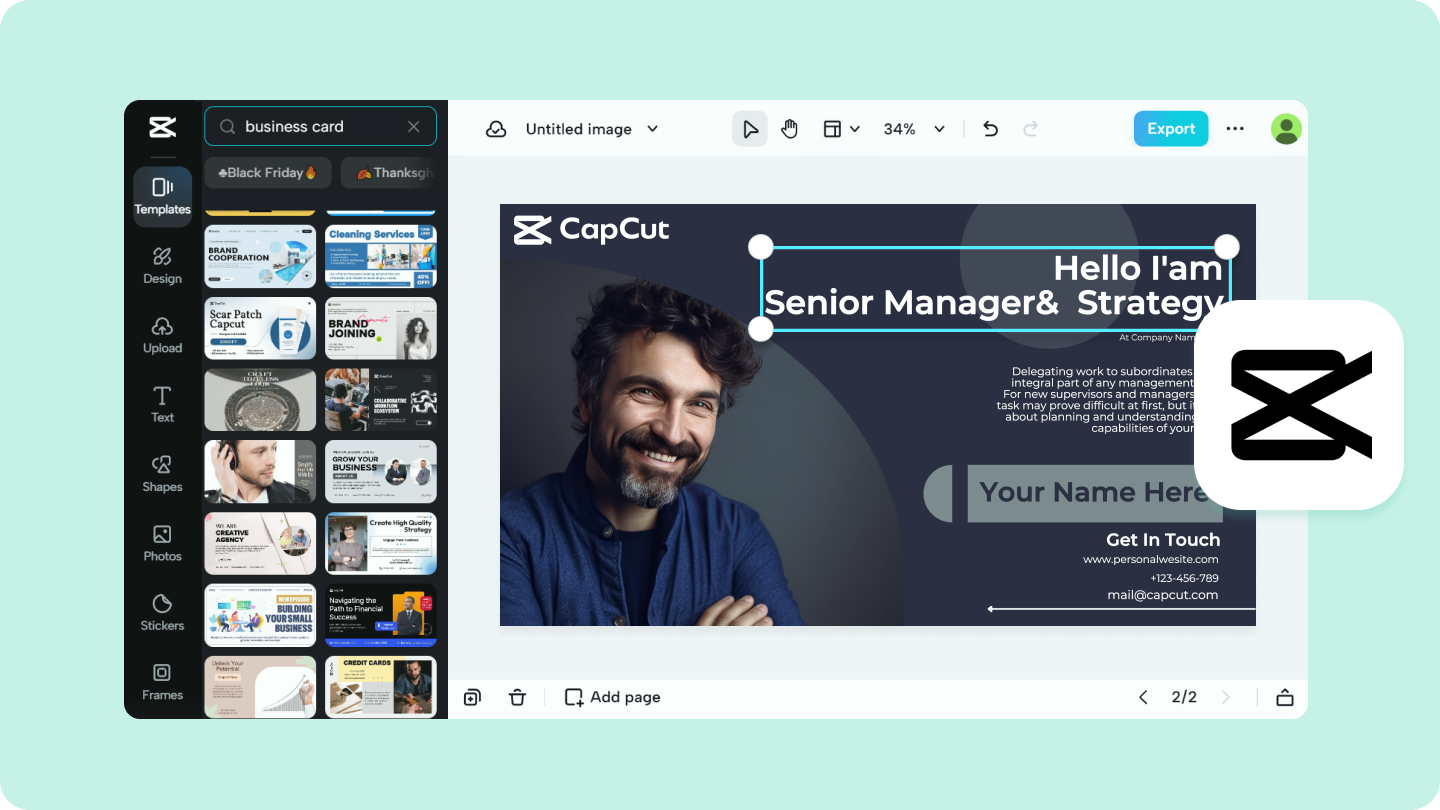This screenshot has width=1440, height=810.
Task: Choose the We Are Creative Agency template
Action: coord(260,543)
